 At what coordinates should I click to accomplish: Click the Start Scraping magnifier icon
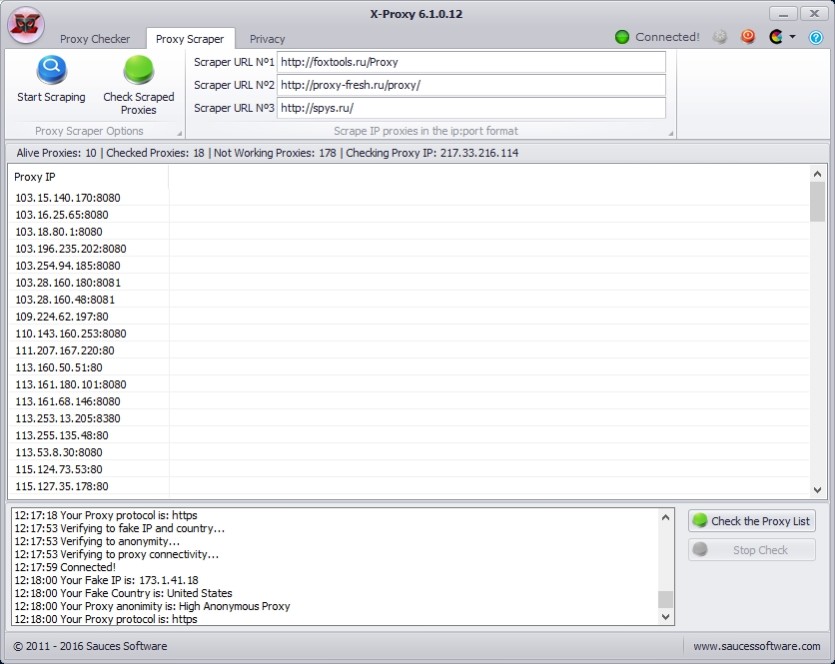pos(52,70)
